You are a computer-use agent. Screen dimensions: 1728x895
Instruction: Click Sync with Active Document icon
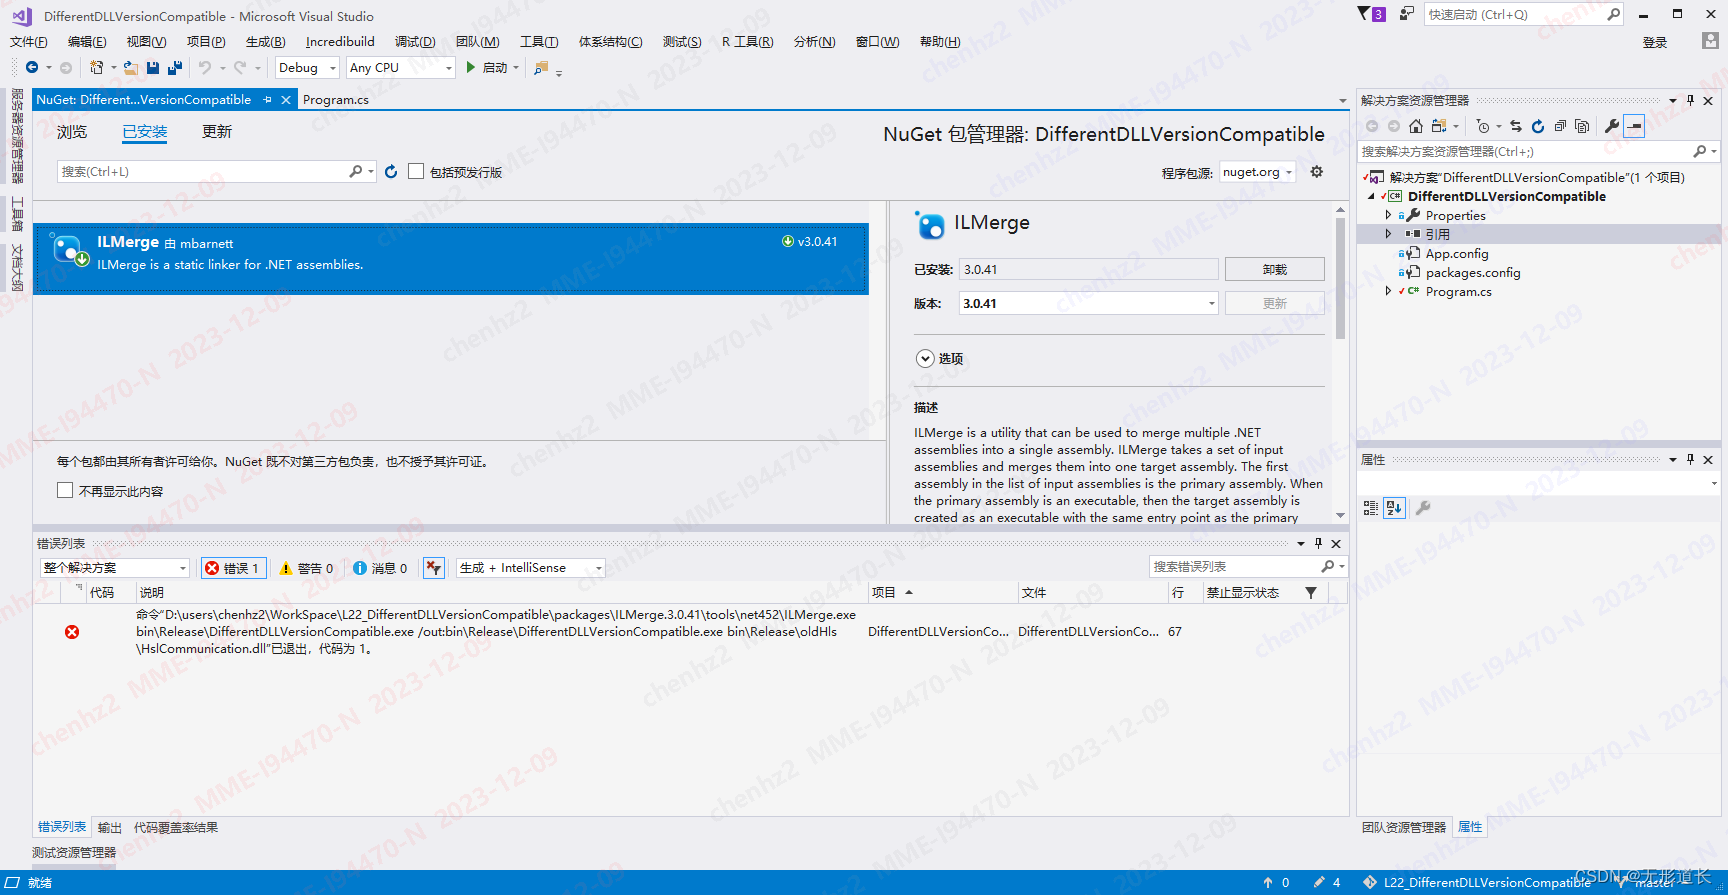click(1516, 126)
